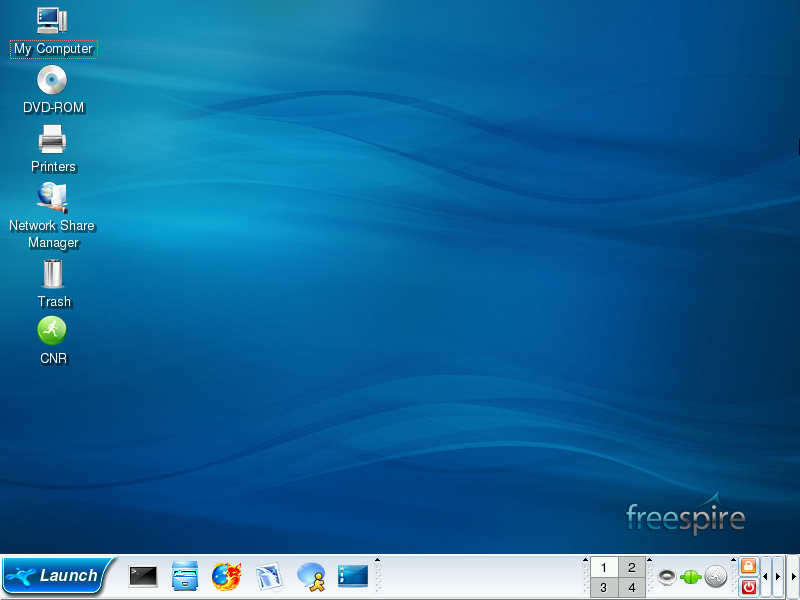Click the red power logout button
800x600 pixels.
748,587
